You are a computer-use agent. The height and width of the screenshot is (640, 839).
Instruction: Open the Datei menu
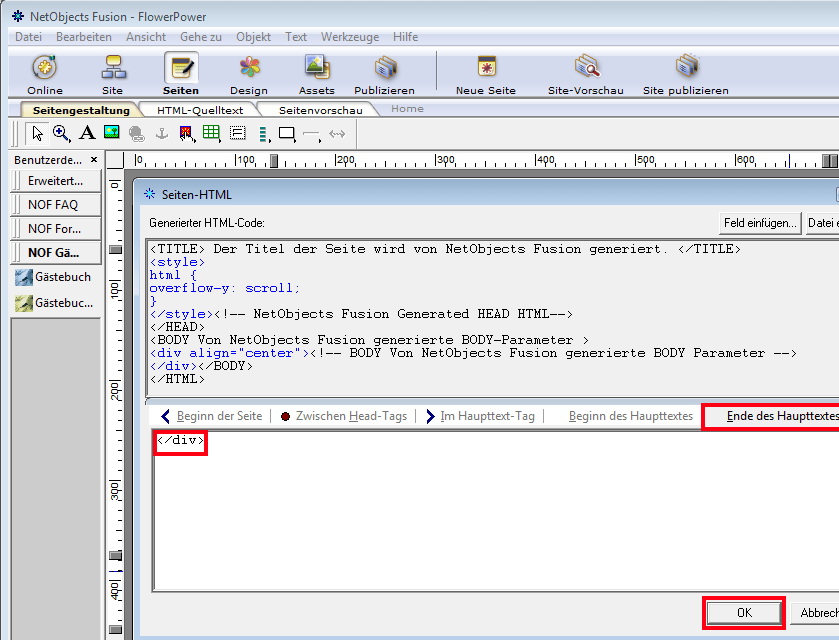click(28, 37)
